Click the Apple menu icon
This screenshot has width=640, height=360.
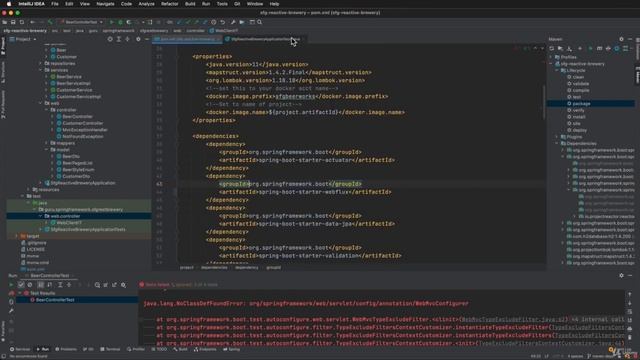(x=9, y=4)
